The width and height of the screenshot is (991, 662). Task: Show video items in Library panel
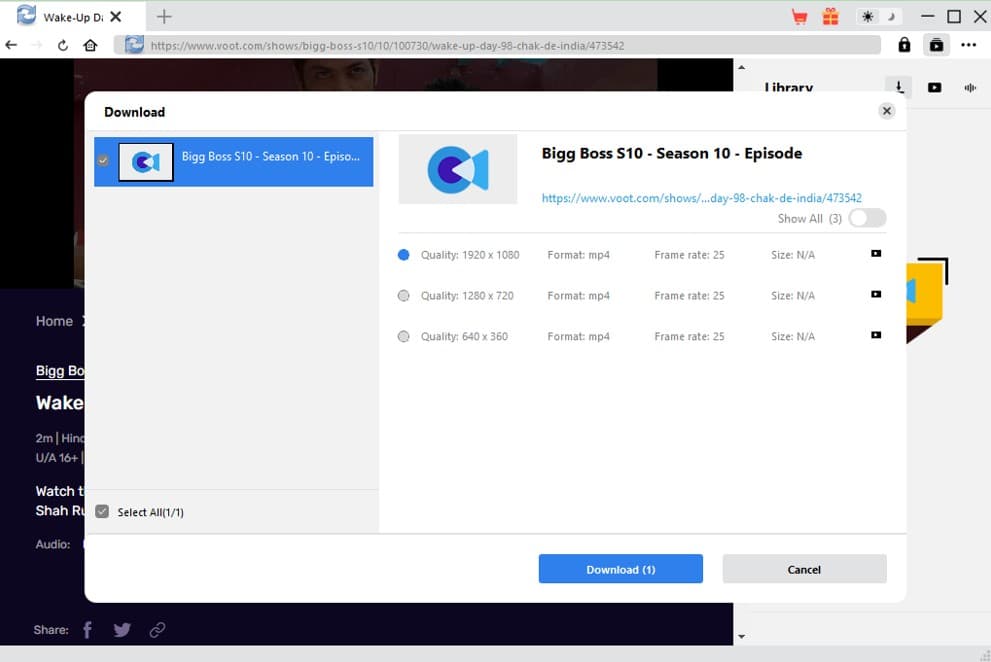click(934, 88)
